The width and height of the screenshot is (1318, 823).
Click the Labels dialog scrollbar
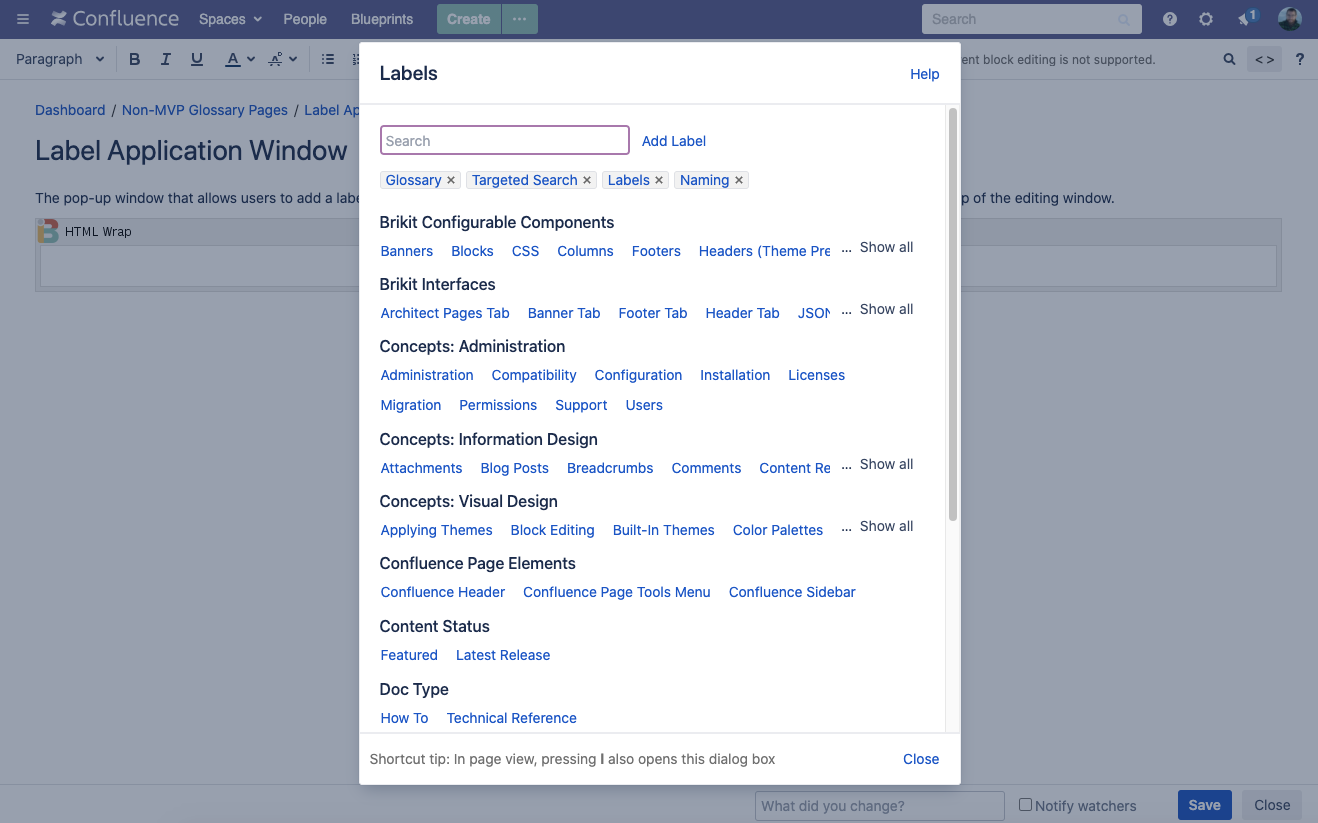pyautogui.click(x=953, y=314)
